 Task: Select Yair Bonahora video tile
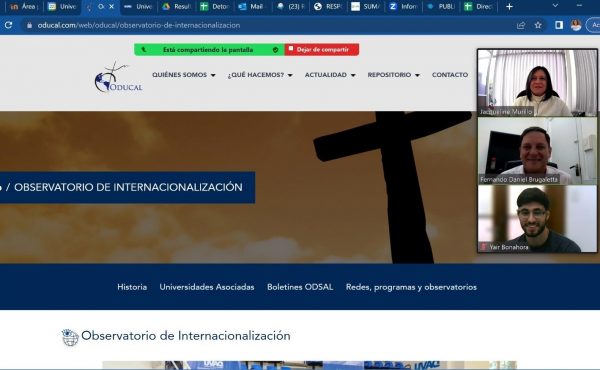tap(537, 219)
